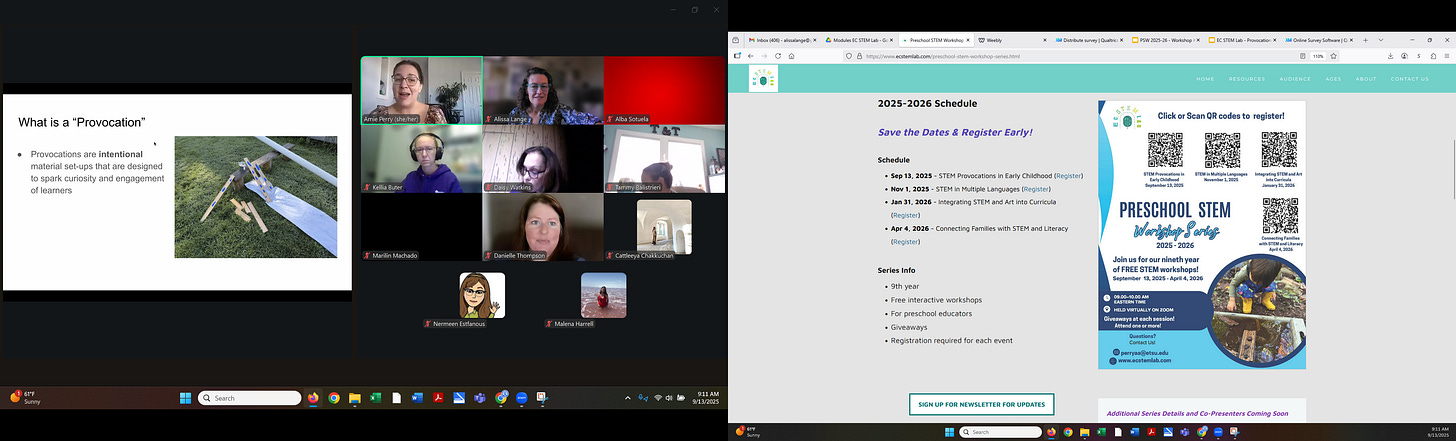
Task: Open the weather widget showing Sunny on left taskbar
Action: coord(25,397)
